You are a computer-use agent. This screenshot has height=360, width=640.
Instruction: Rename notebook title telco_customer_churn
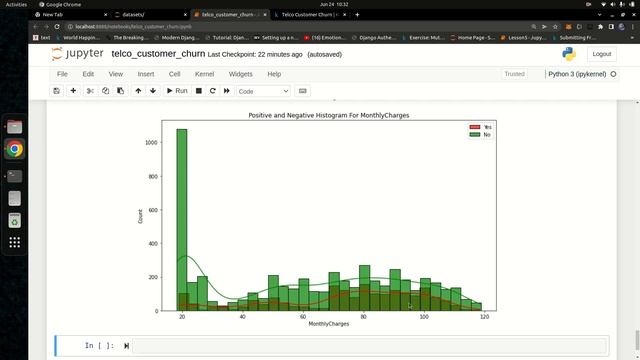click(158, 54)
